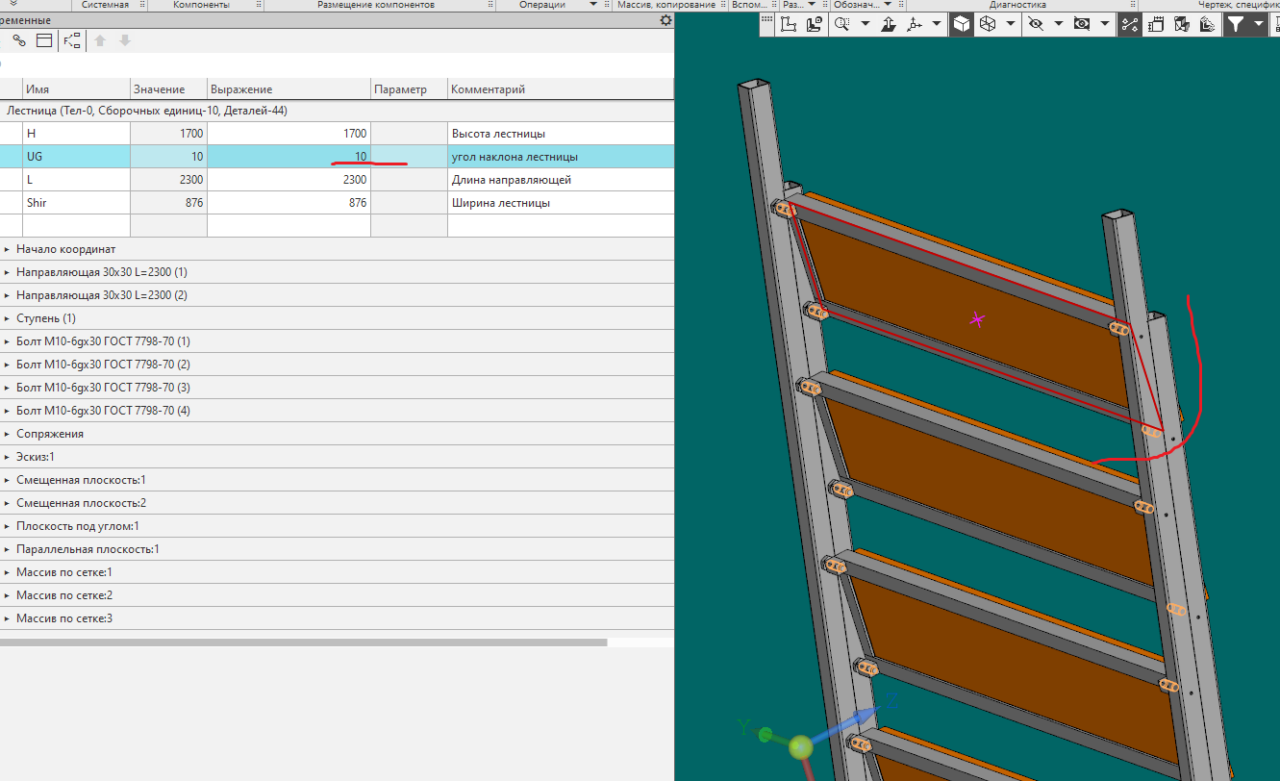Expand the Ступень (1) tree node
Screen dimensions: 1280x781
(x=7, y=319)
